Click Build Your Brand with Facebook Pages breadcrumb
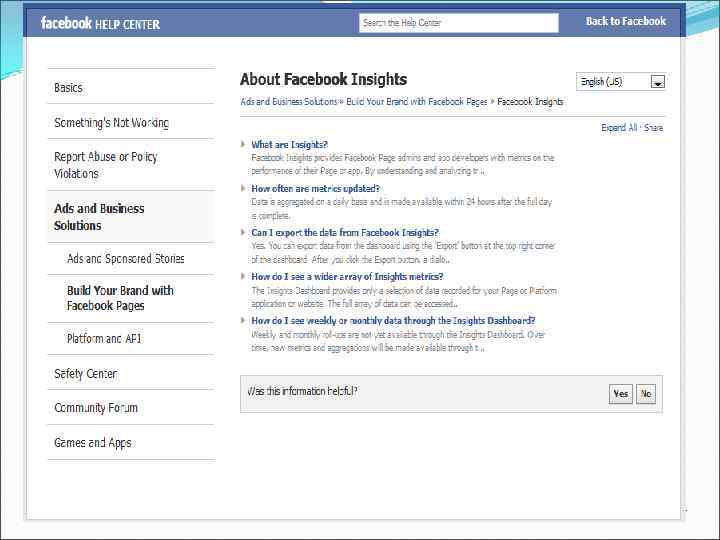 [x=416, y=101]
